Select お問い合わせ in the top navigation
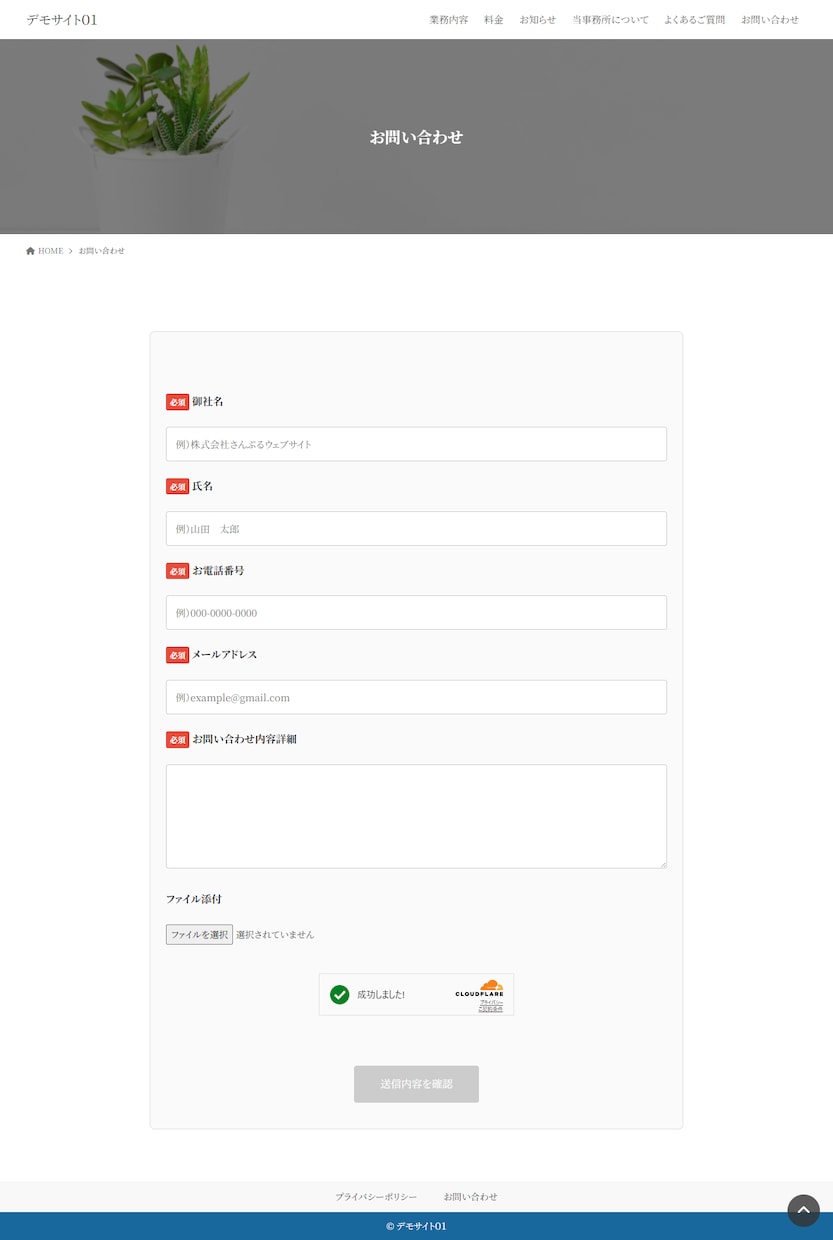Viewport: 833px width, 1240px height. [x=770, y=20]
